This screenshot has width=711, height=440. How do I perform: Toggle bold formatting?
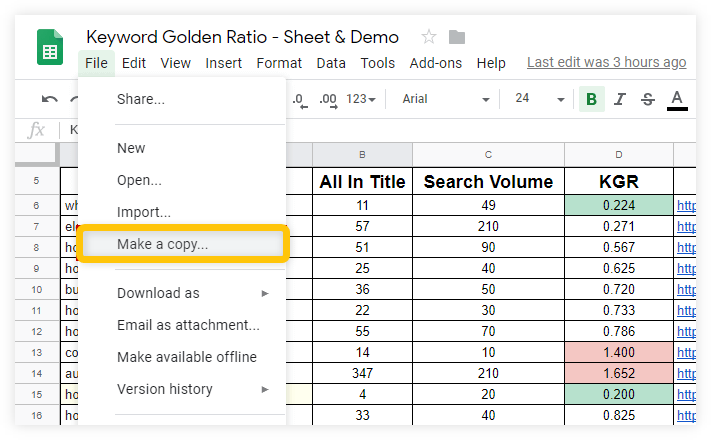(x=592, y=99)
